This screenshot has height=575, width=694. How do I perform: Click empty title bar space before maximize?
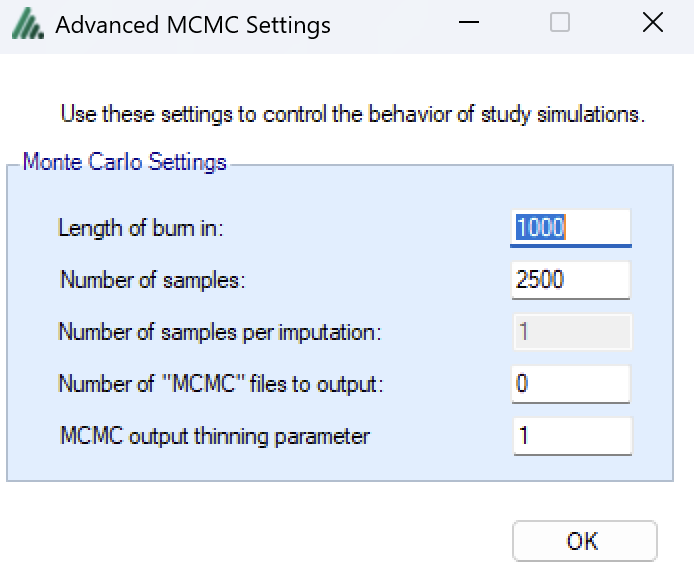440,24
